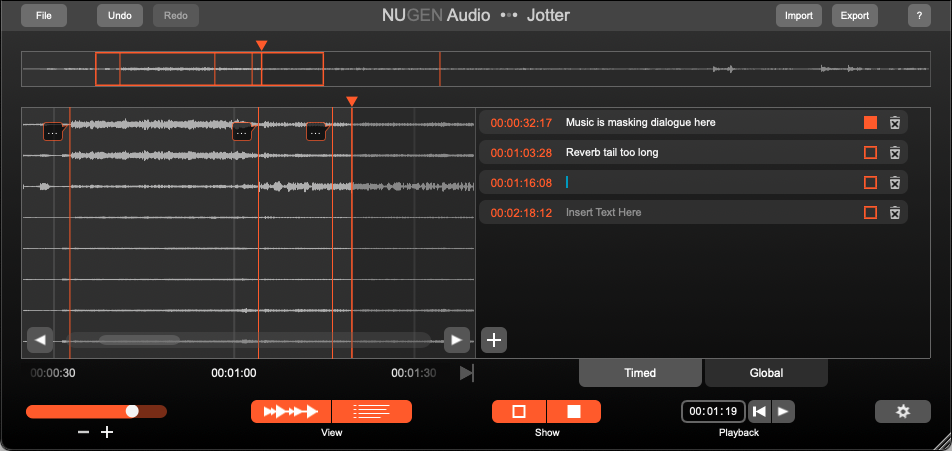952x451 pixels.
Task: Select the waveform view mode icon
Action: [x=291, y=411]
